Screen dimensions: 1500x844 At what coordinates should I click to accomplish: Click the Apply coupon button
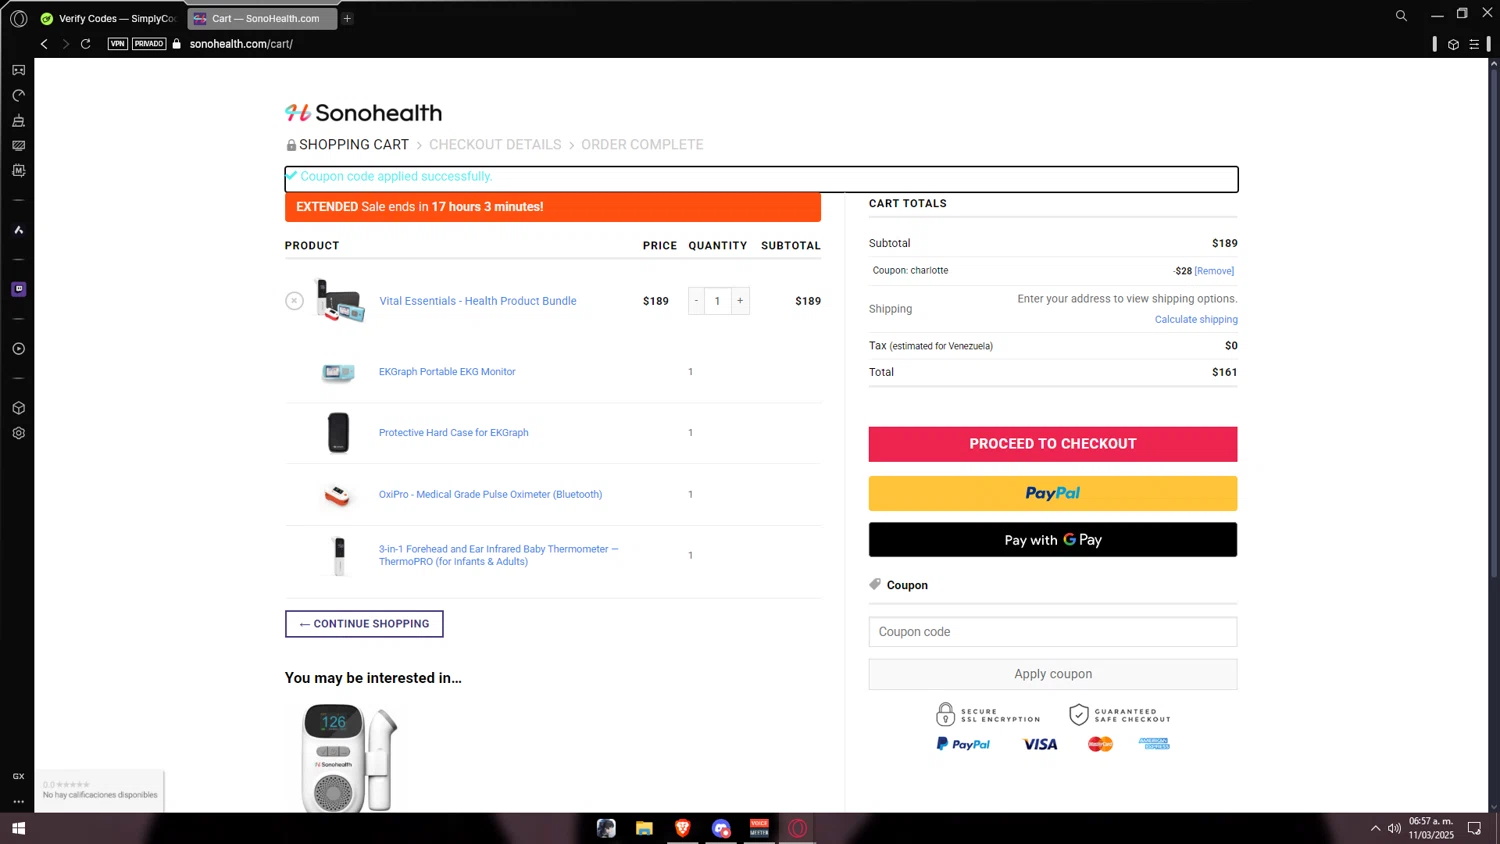point(1053,674)
